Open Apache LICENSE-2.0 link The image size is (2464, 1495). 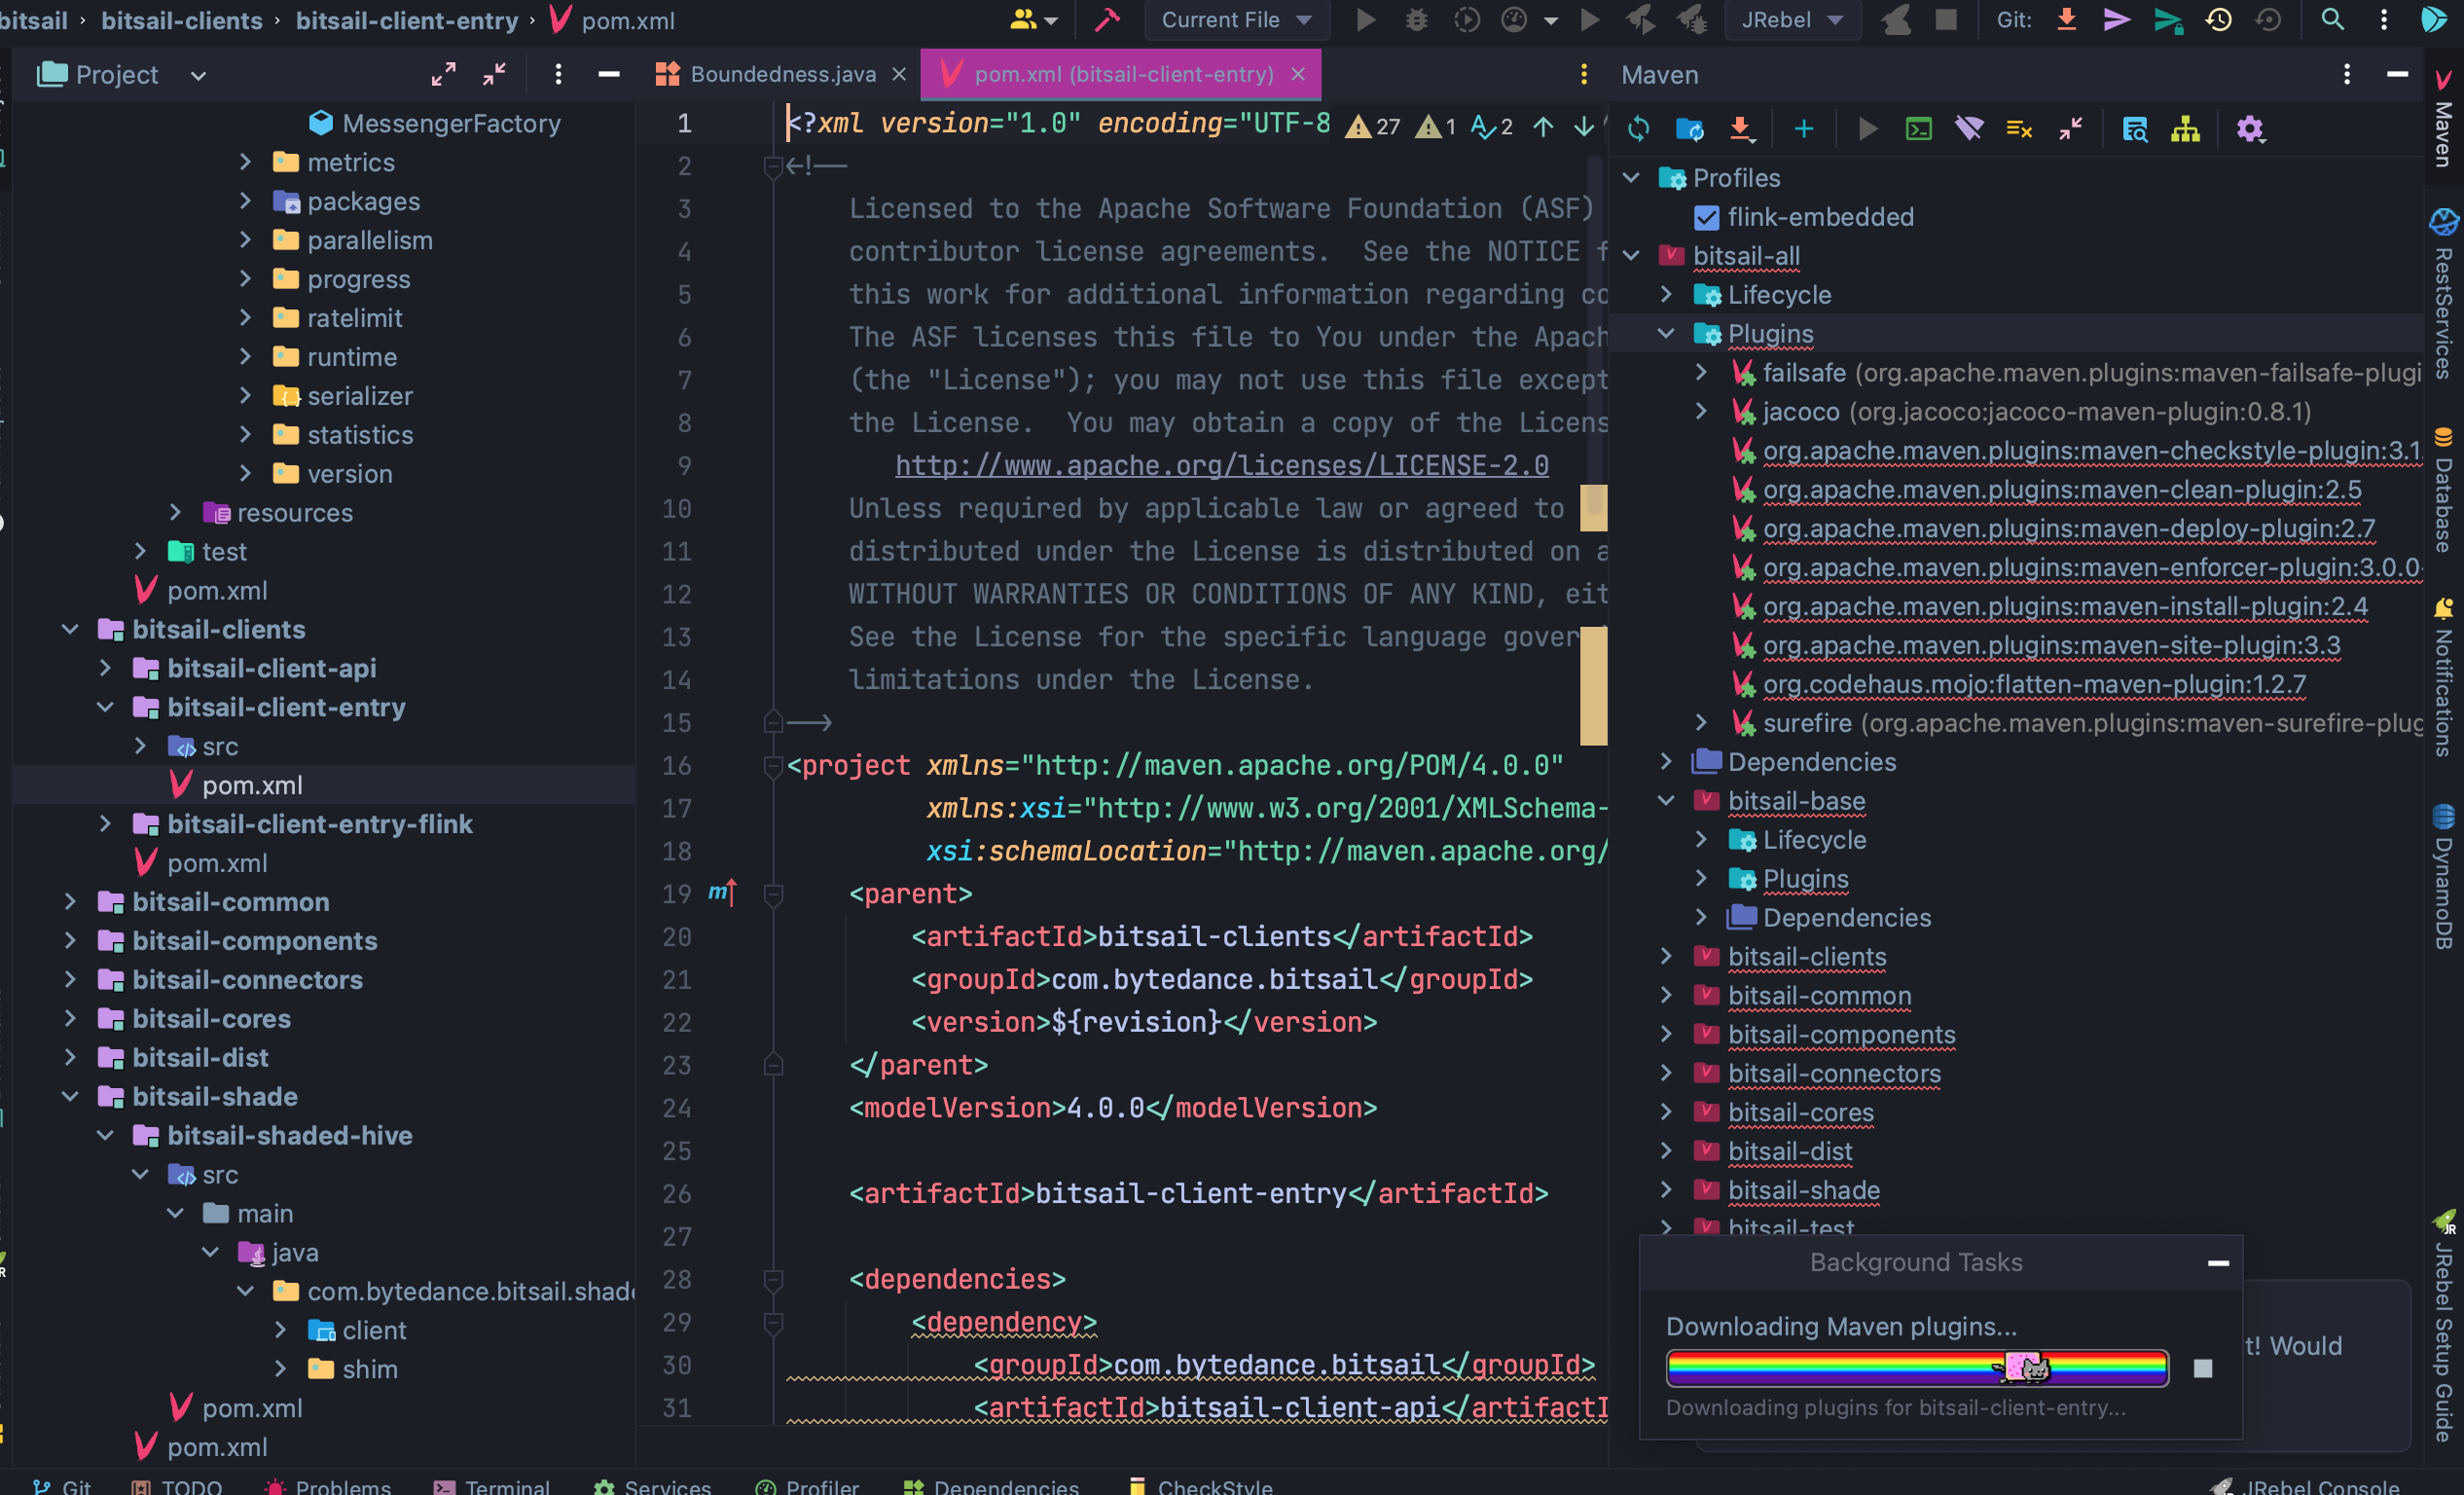click(x=1221, y=466)
